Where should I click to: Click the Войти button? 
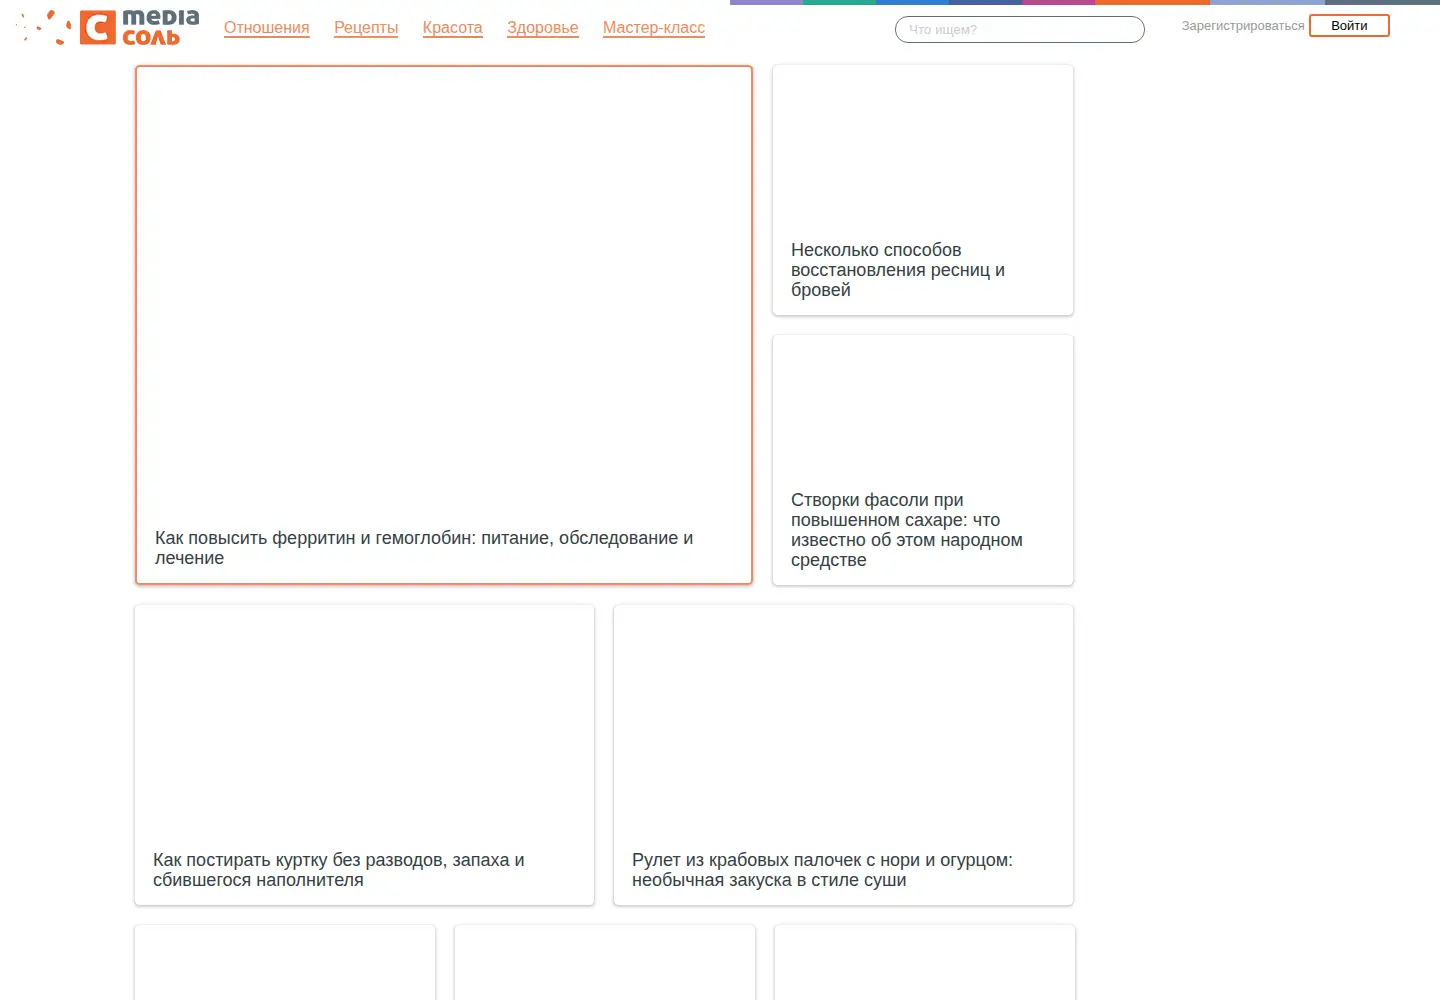click(1349, 26)
